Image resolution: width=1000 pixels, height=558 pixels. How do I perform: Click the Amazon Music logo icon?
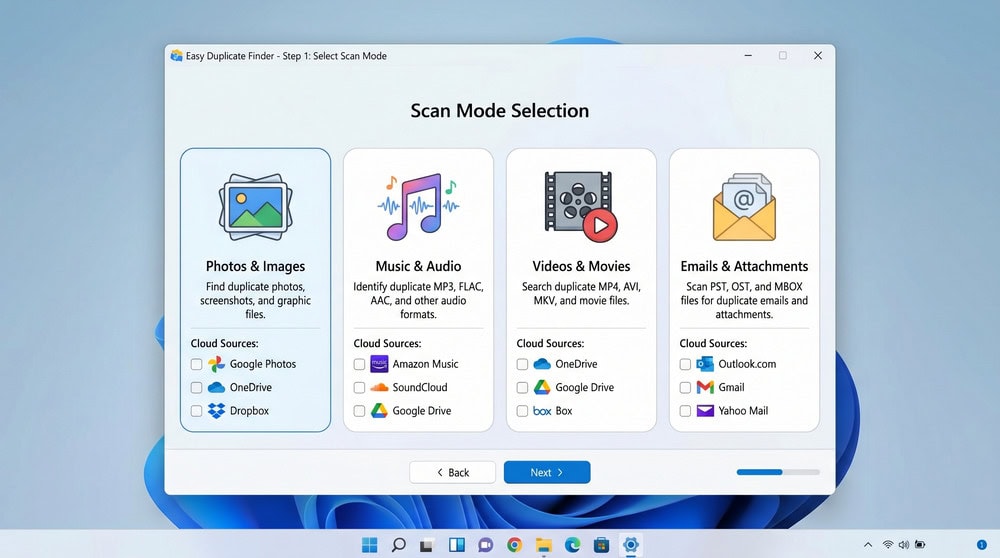pos(379,364)
